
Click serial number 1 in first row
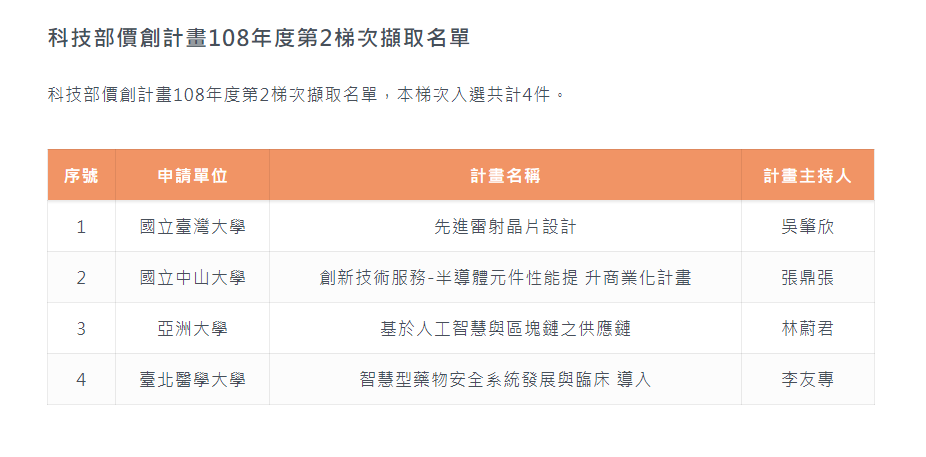[x=81, y=227]
